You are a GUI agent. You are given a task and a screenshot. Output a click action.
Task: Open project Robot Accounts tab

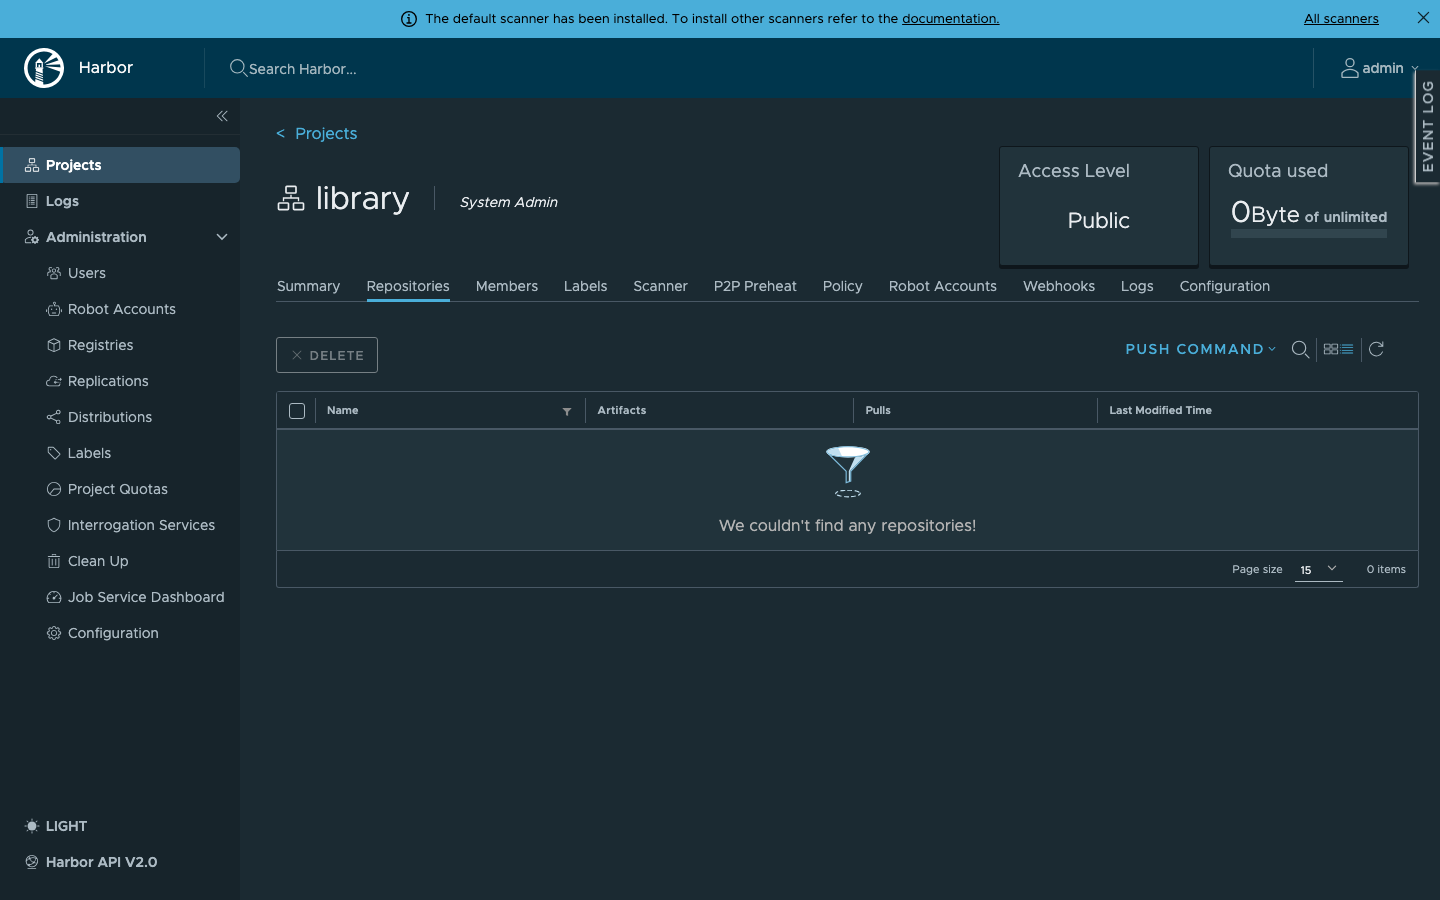point(943,286)
